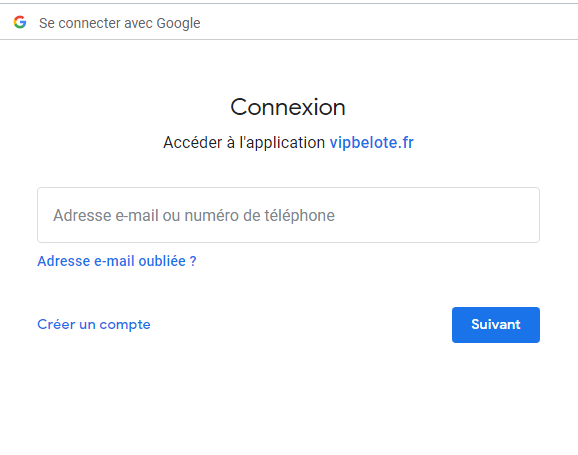Image resolution: width=578 pixels, height=455 pixels.
Task: Click the Se connecter avec Google header text
Action: coord(119,23)
